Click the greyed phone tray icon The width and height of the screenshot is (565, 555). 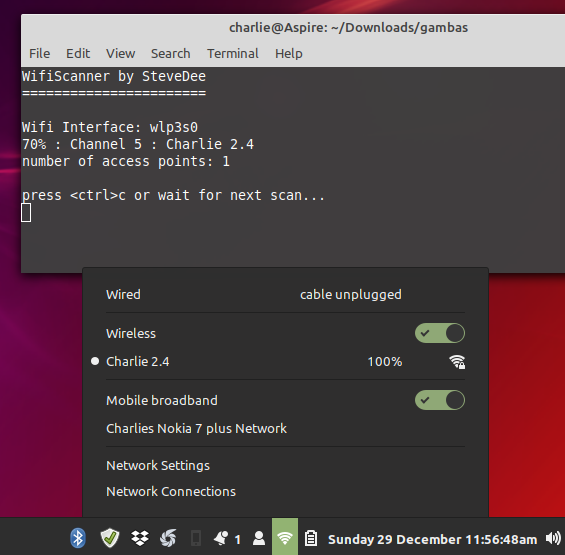click(196, 539)
